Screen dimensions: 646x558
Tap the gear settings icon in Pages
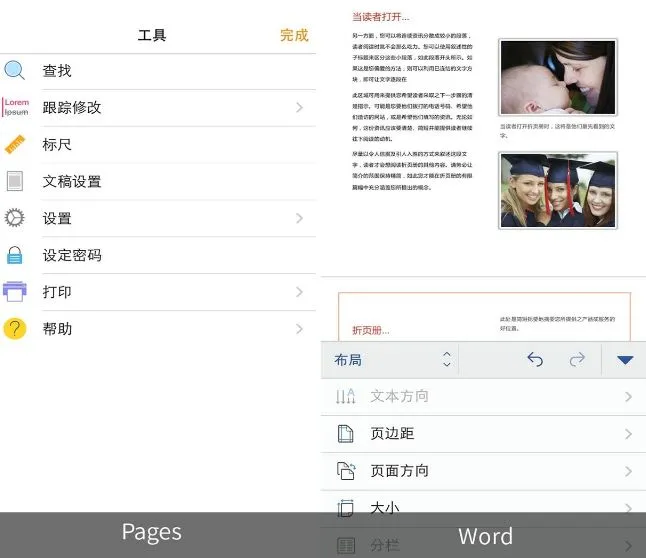pyautogui.click(x=14, y=218)
